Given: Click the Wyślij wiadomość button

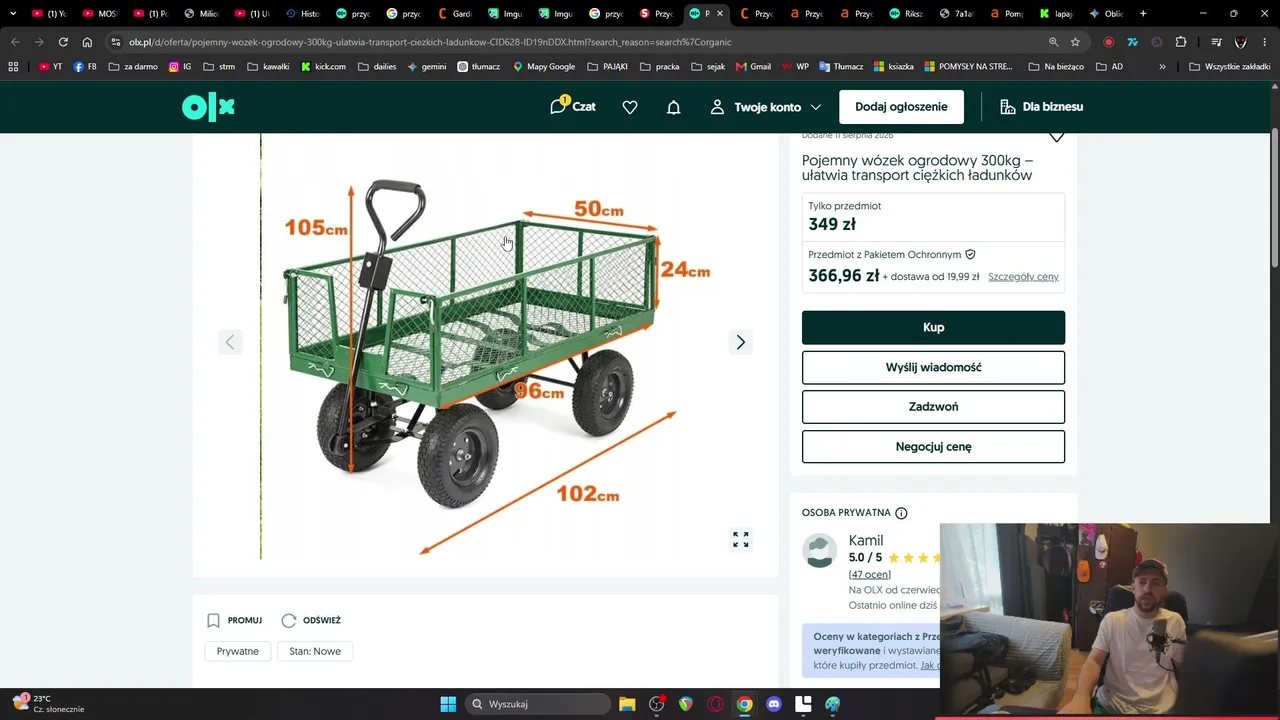Looking at the screenshot, I should click(933, 367).
